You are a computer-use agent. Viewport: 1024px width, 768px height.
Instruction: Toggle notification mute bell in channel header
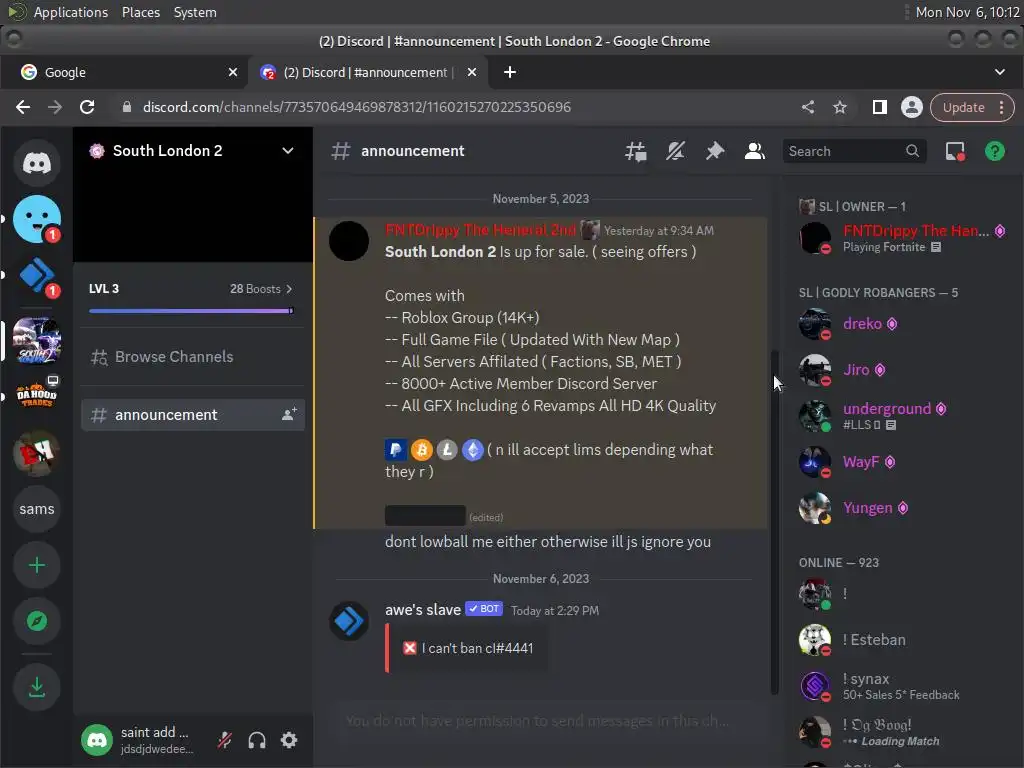[x=675, y=151]
